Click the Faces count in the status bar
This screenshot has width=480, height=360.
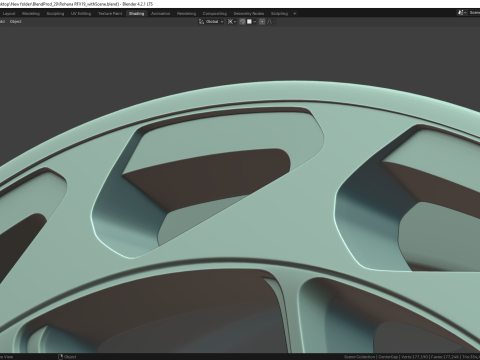pyautogui.click(x=445, y=357)
